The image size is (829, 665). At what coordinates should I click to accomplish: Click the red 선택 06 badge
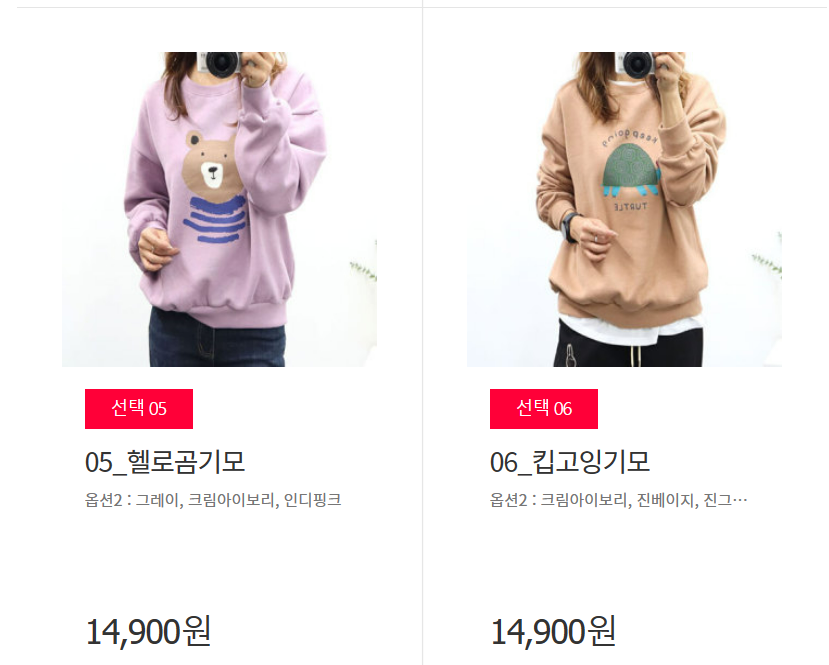point(544,409)
